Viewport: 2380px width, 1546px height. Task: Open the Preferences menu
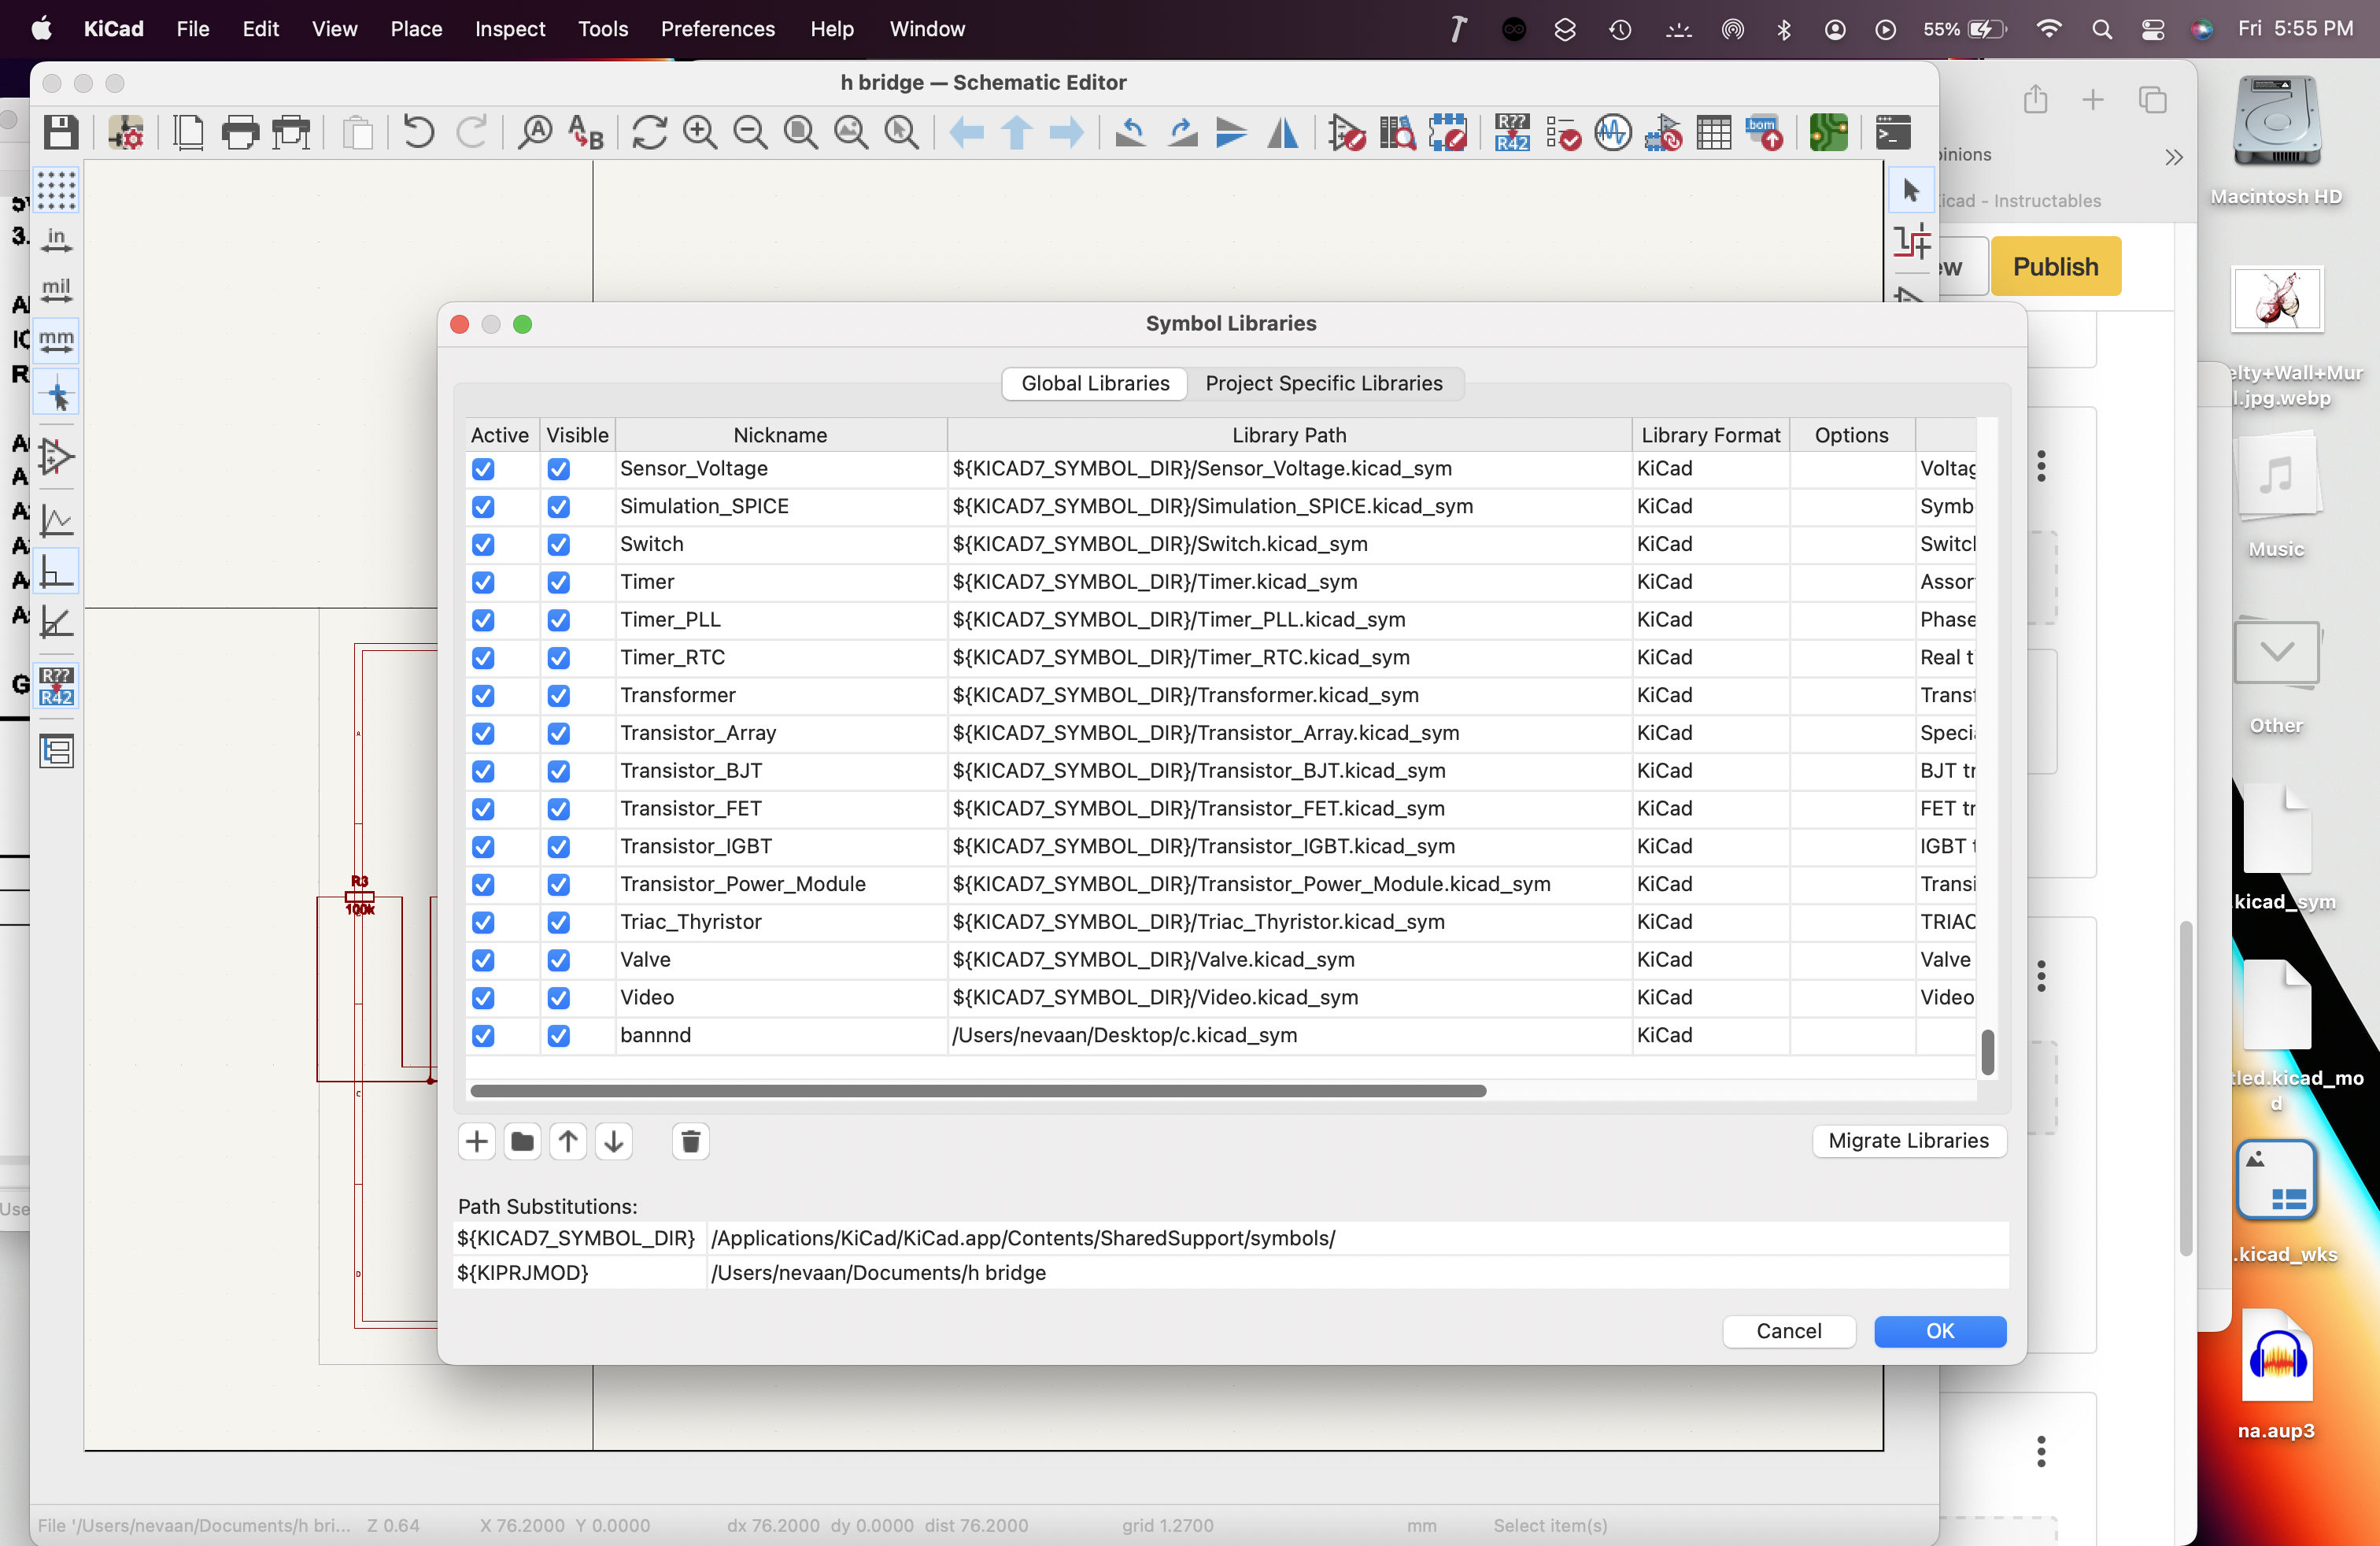click(717, 29)
